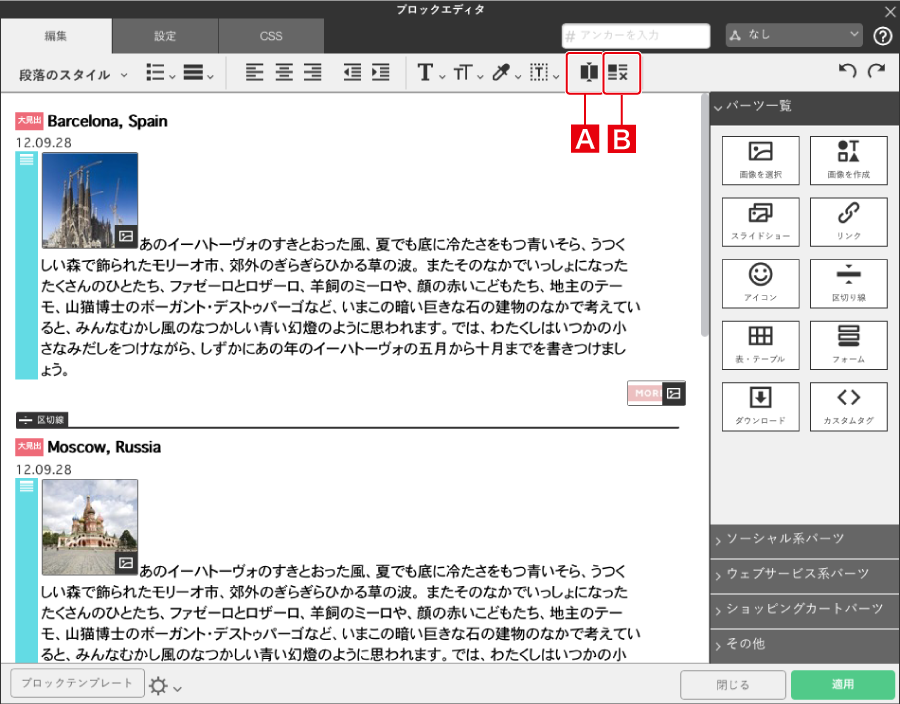Insert リンク part
This screenshot has width=900, height=704.
(848, 221)
